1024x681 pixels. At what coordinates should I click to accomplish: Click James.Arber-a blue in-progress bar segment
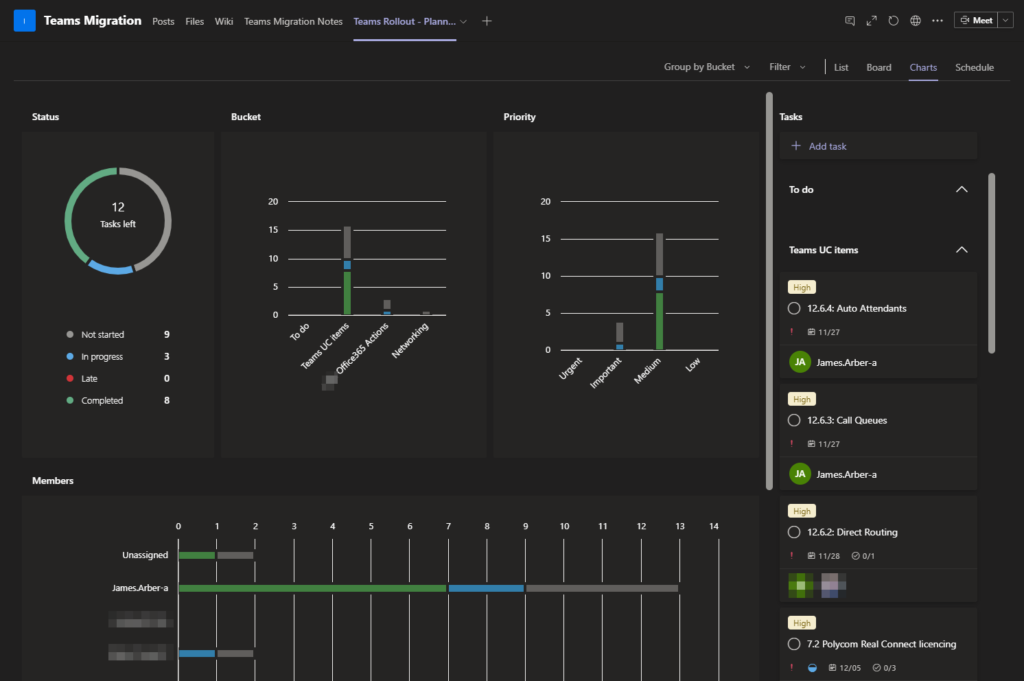[486, 588]
